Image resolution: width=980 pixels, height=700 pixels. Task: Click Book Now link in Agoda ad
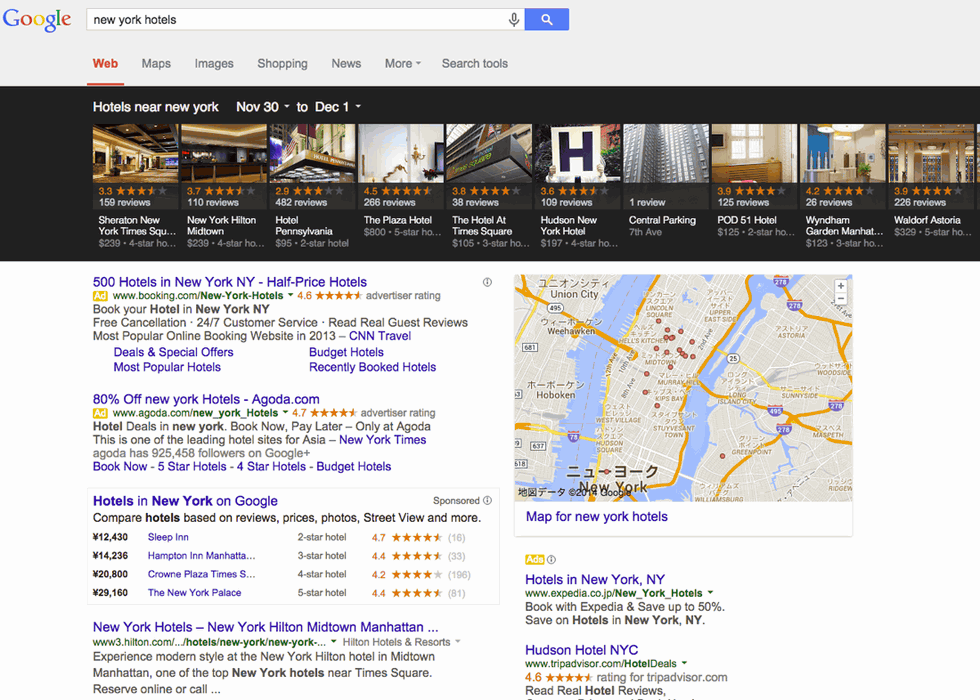120,466
